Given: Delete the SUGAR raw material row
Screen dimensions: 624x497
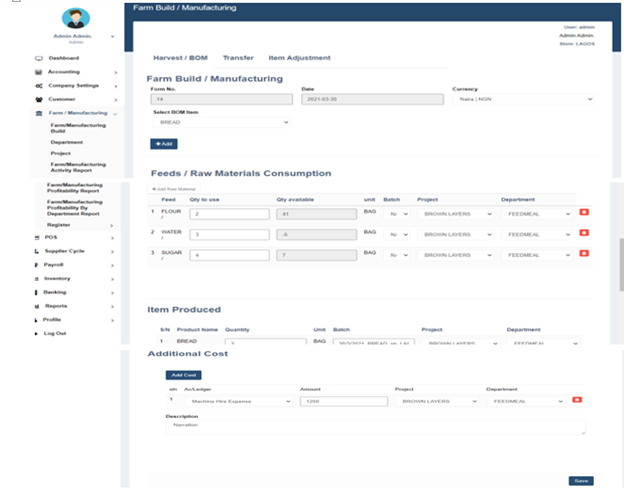Looking at the screenshot, I should point(584,253).
